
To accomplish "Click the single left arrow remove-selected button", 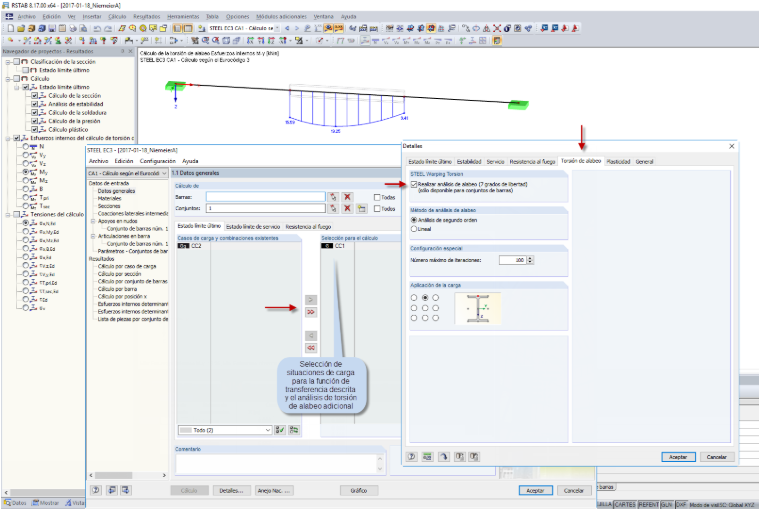I will [311, 335].
